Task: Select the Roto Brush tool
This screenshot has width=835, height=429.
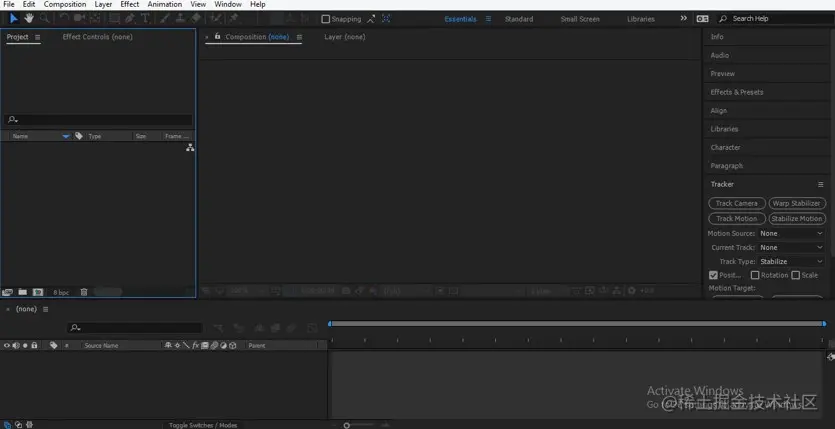Action: pyautogui.click(x=216, y=19)
